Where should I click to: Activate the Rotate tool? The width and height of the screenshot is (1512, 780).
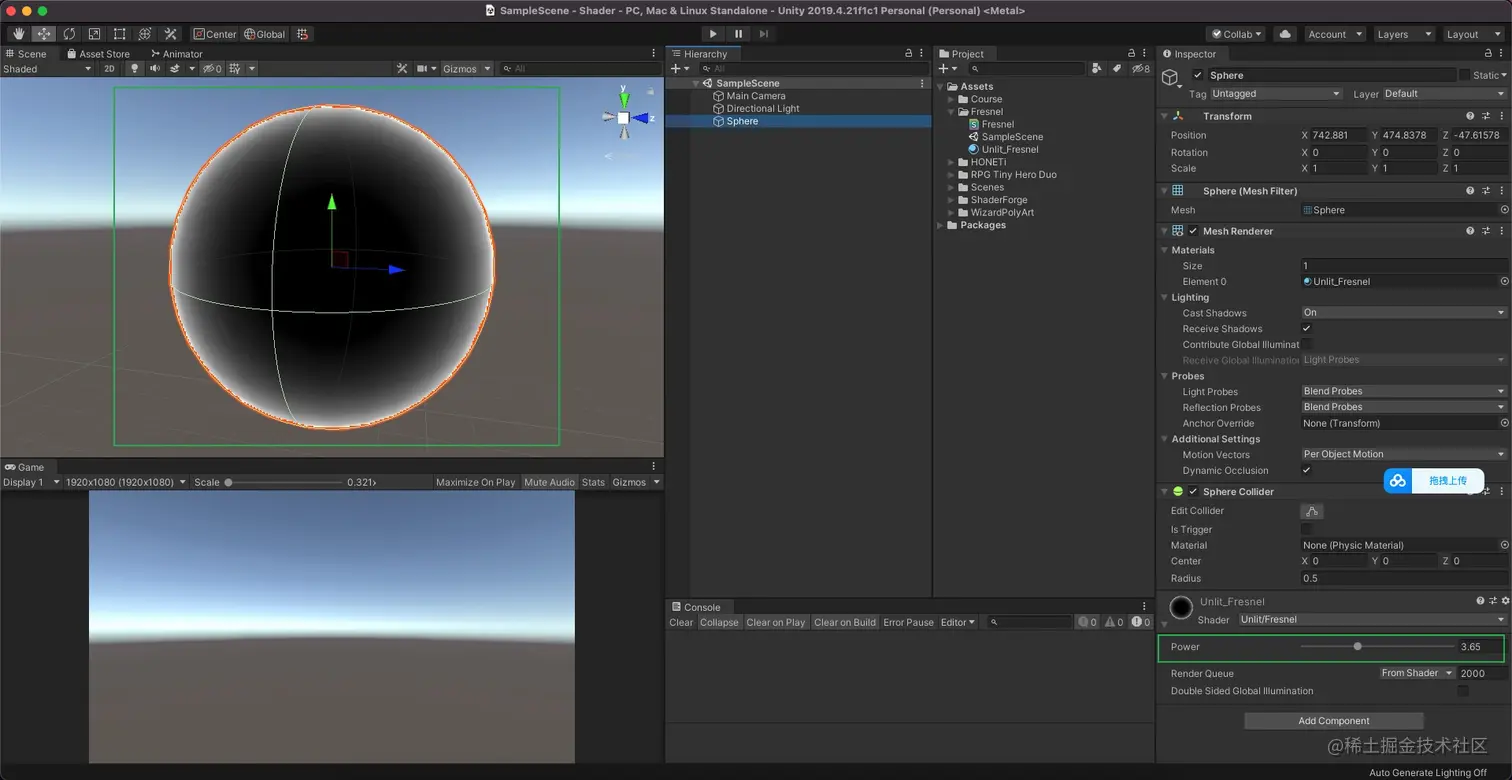click(69, 34)
